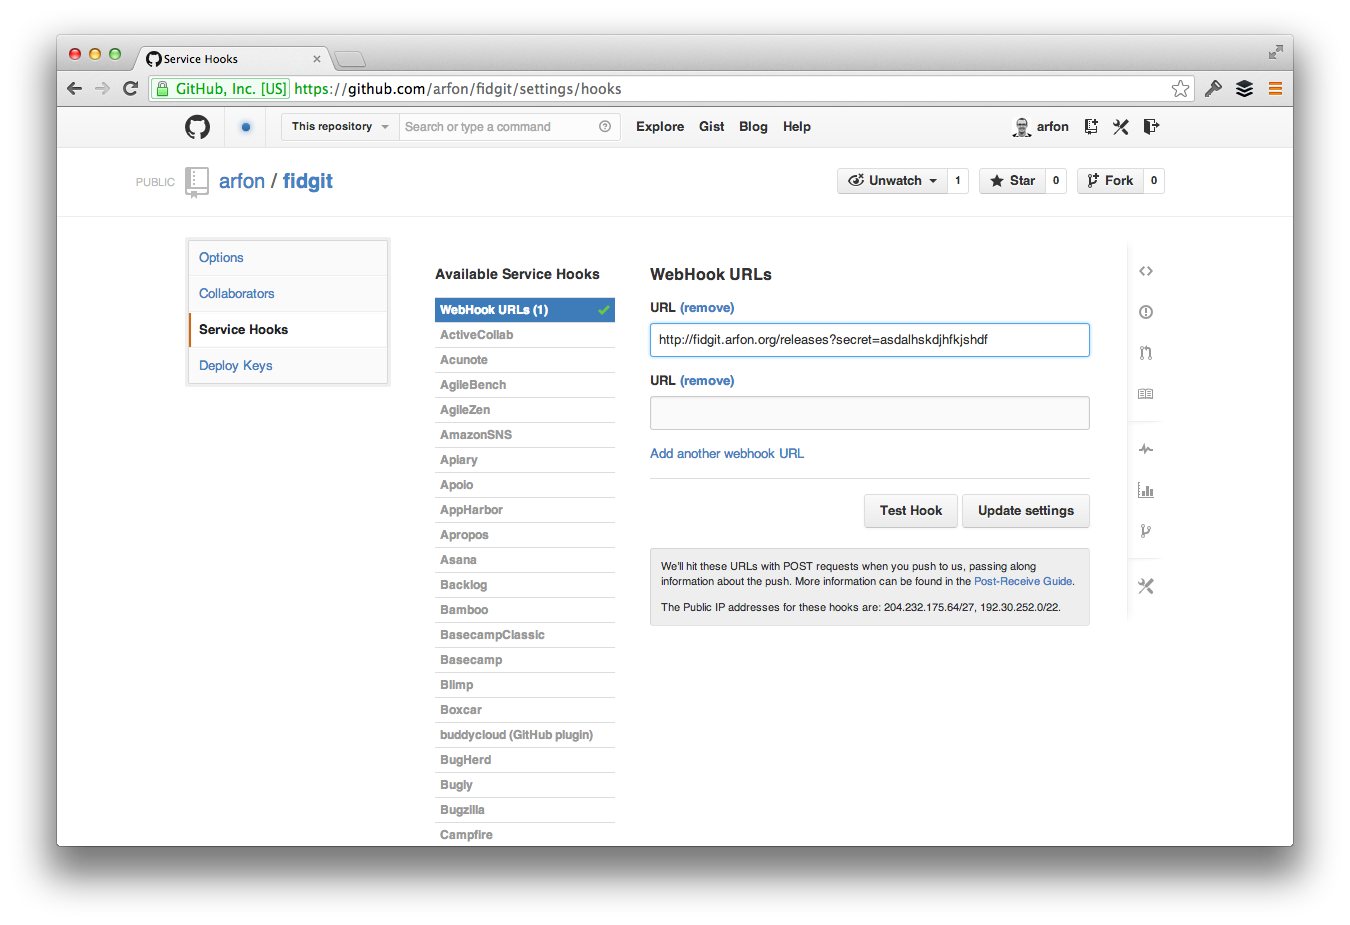Click Add another webhook URL link
Image resolution: width=1350 pixels, height=925 pixels.
pyautogui.click(x=727, y=454)
